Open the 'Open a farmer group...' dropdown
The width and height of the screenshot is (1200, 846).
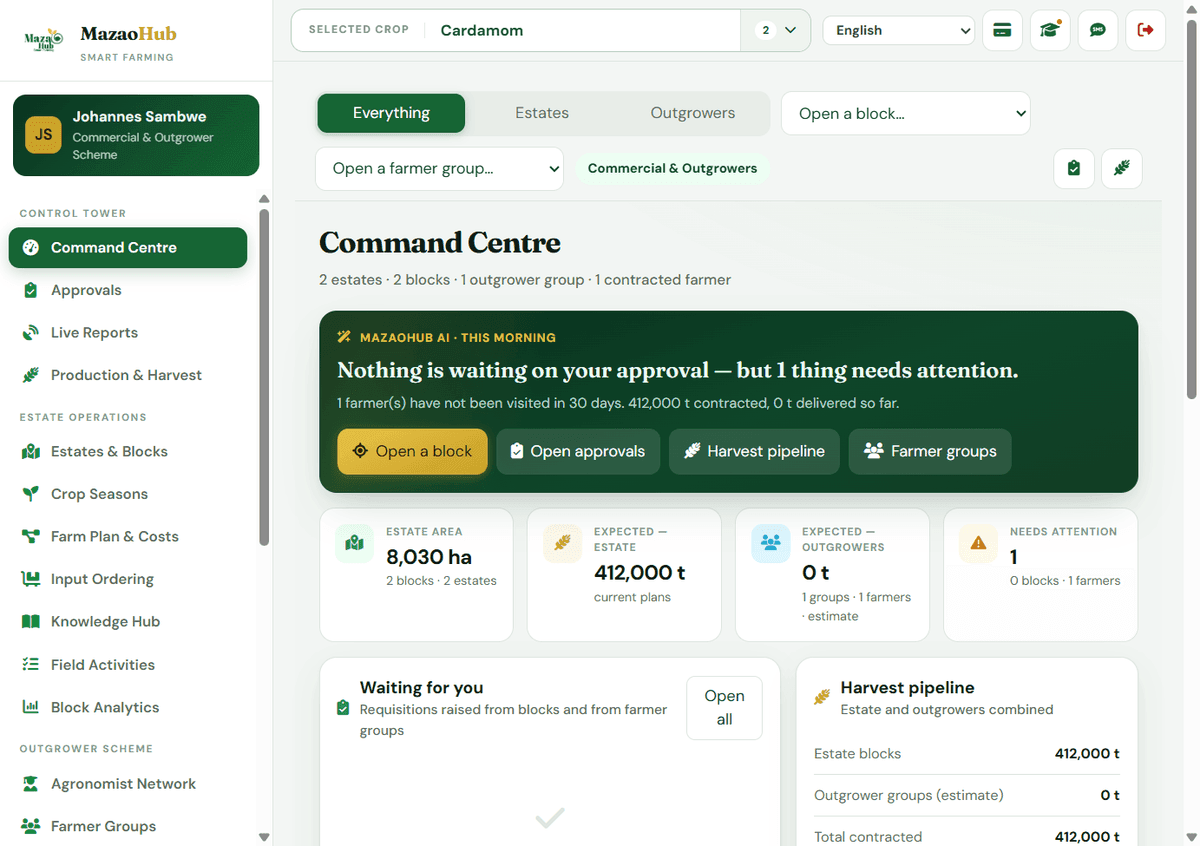[439, 169]
